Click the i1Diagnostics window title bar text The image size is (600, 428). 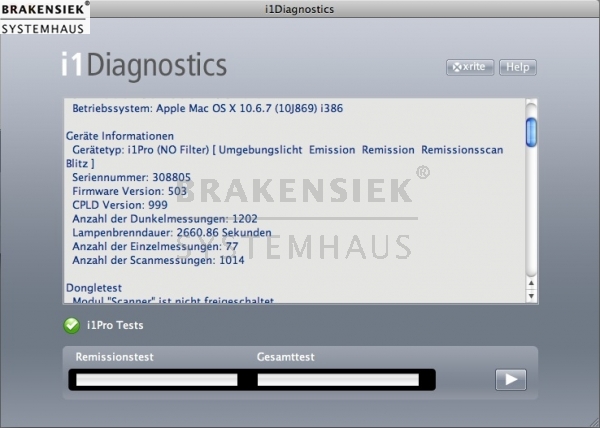(300, 9)
